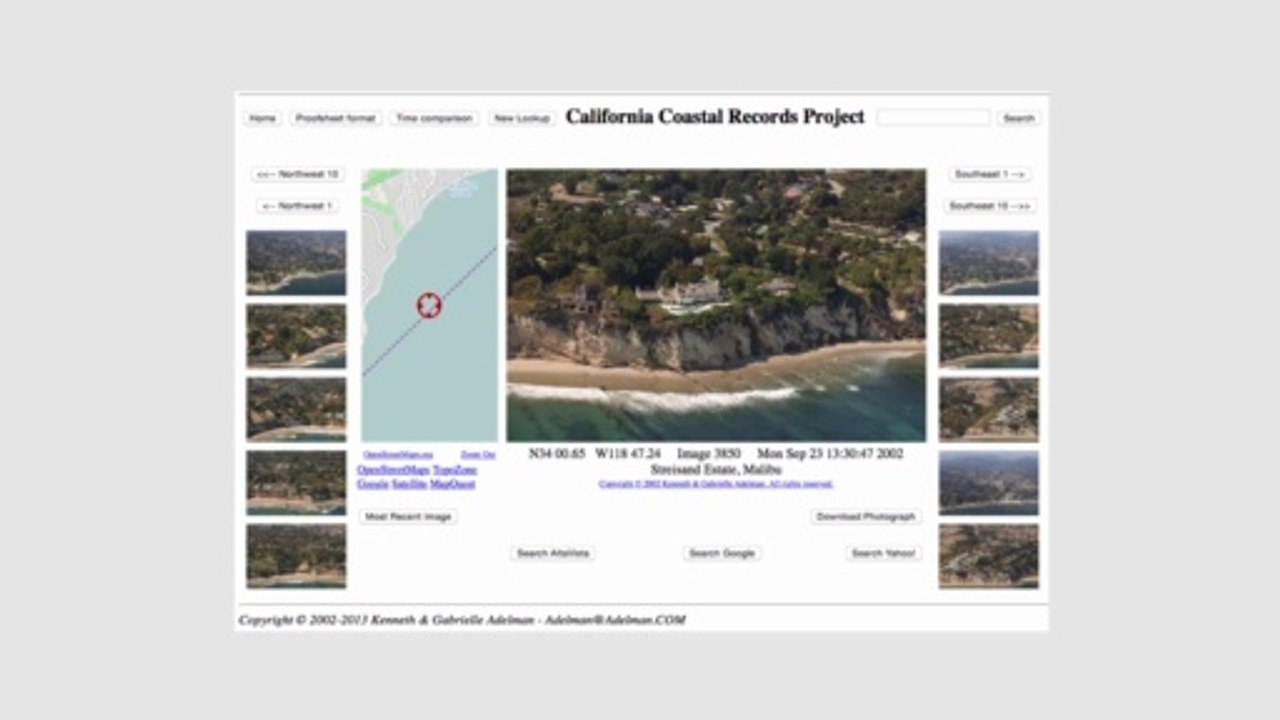The image size is (1280, 720).
Task: Open fourth thumbnail in right column
Action: (x=989, y=483)
